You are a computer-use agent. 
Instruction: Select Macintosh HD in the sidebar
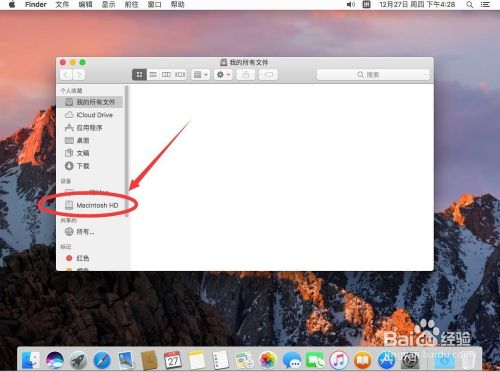pos(91,205)
